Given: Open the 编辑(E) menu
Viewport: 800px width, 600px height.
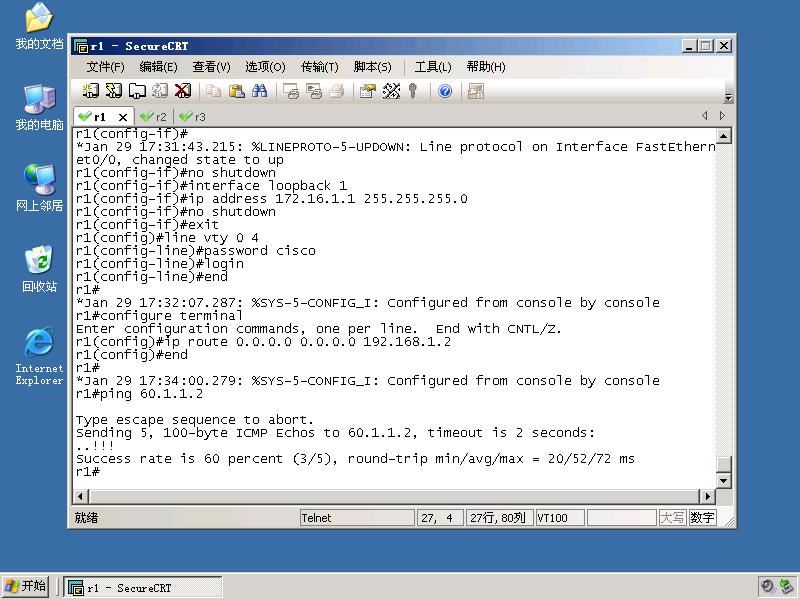Looking at the screenshot, I should click(x=158, y=67).
